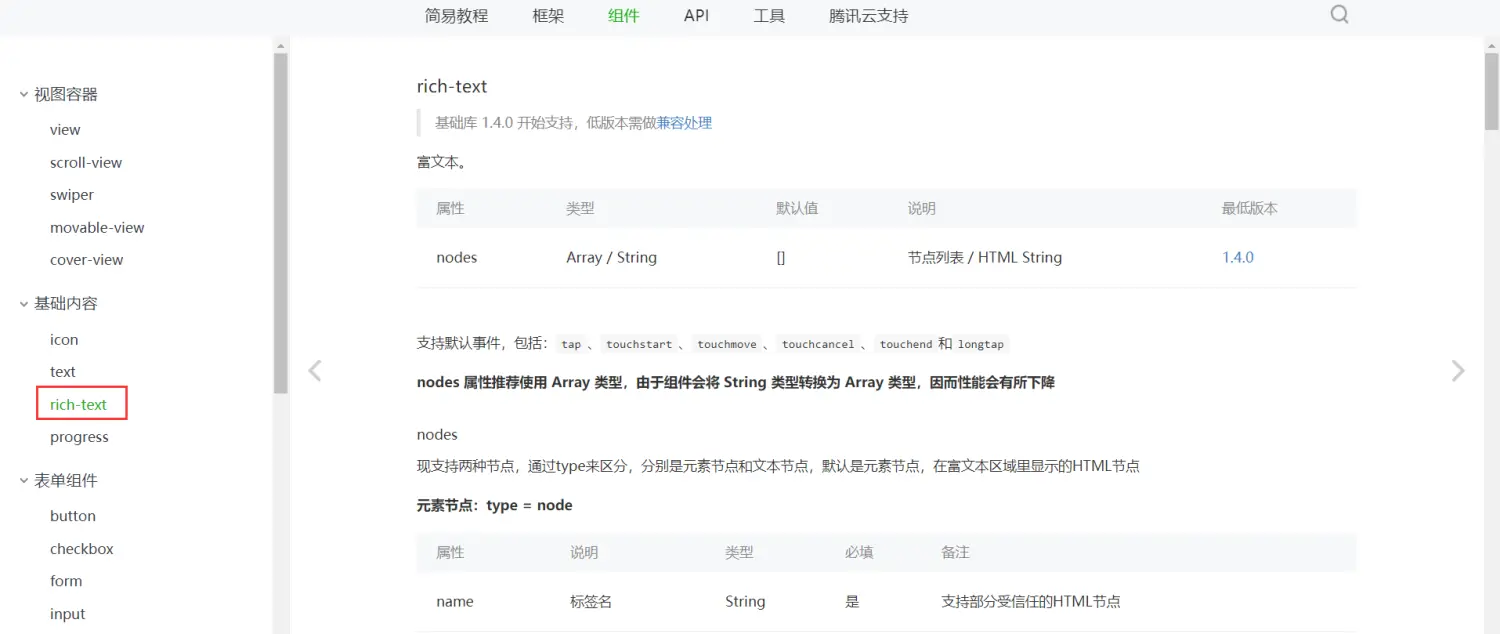Select text component in sidebar
Screen dimensions: 1500x634
[63, 372]
